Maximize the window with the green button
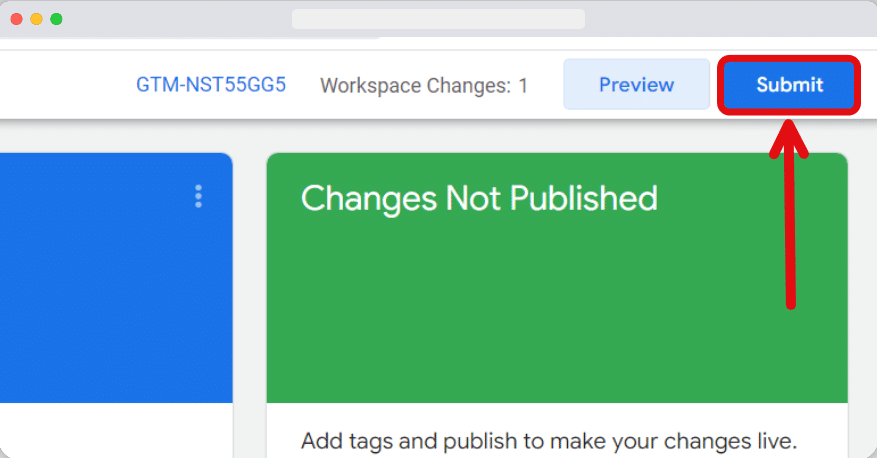The width and height of the screenshot is (877, 458). click(x=56, y=19)
